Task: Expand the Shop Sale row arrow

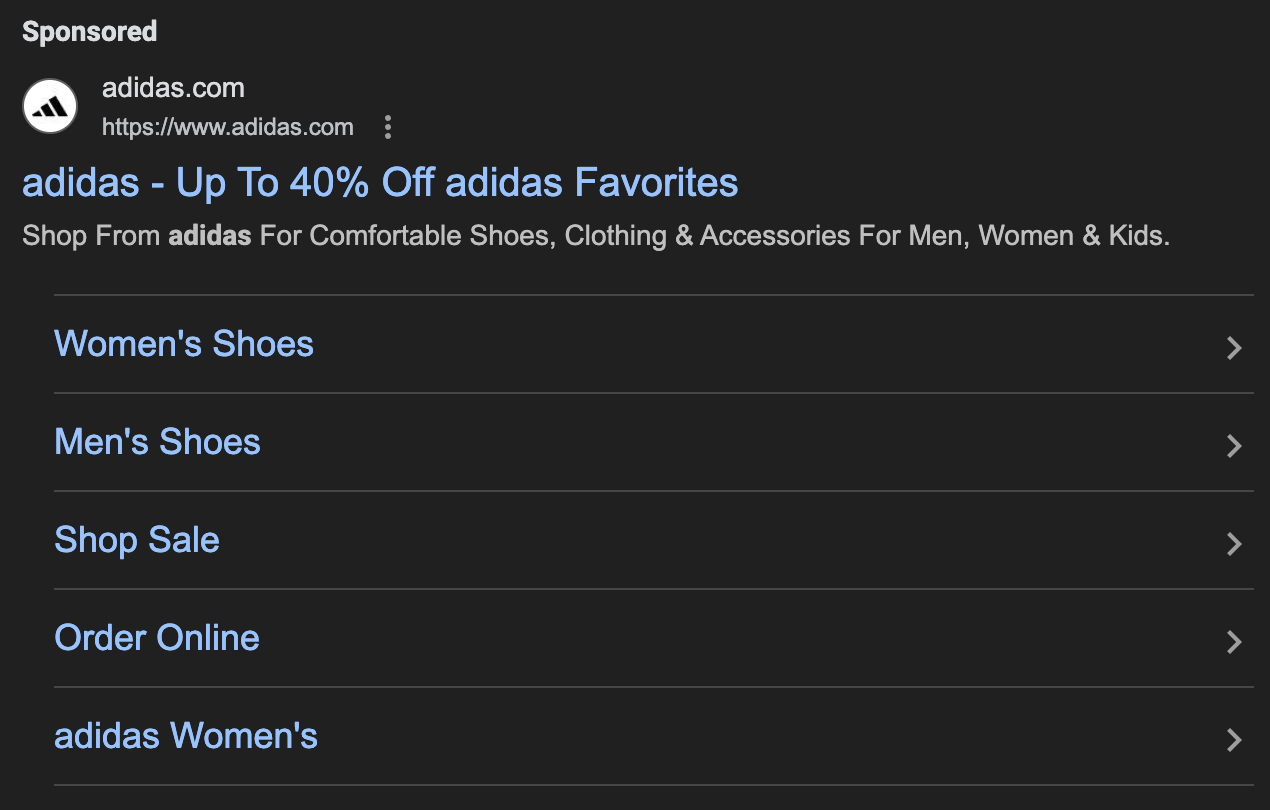Action: 1234,543
